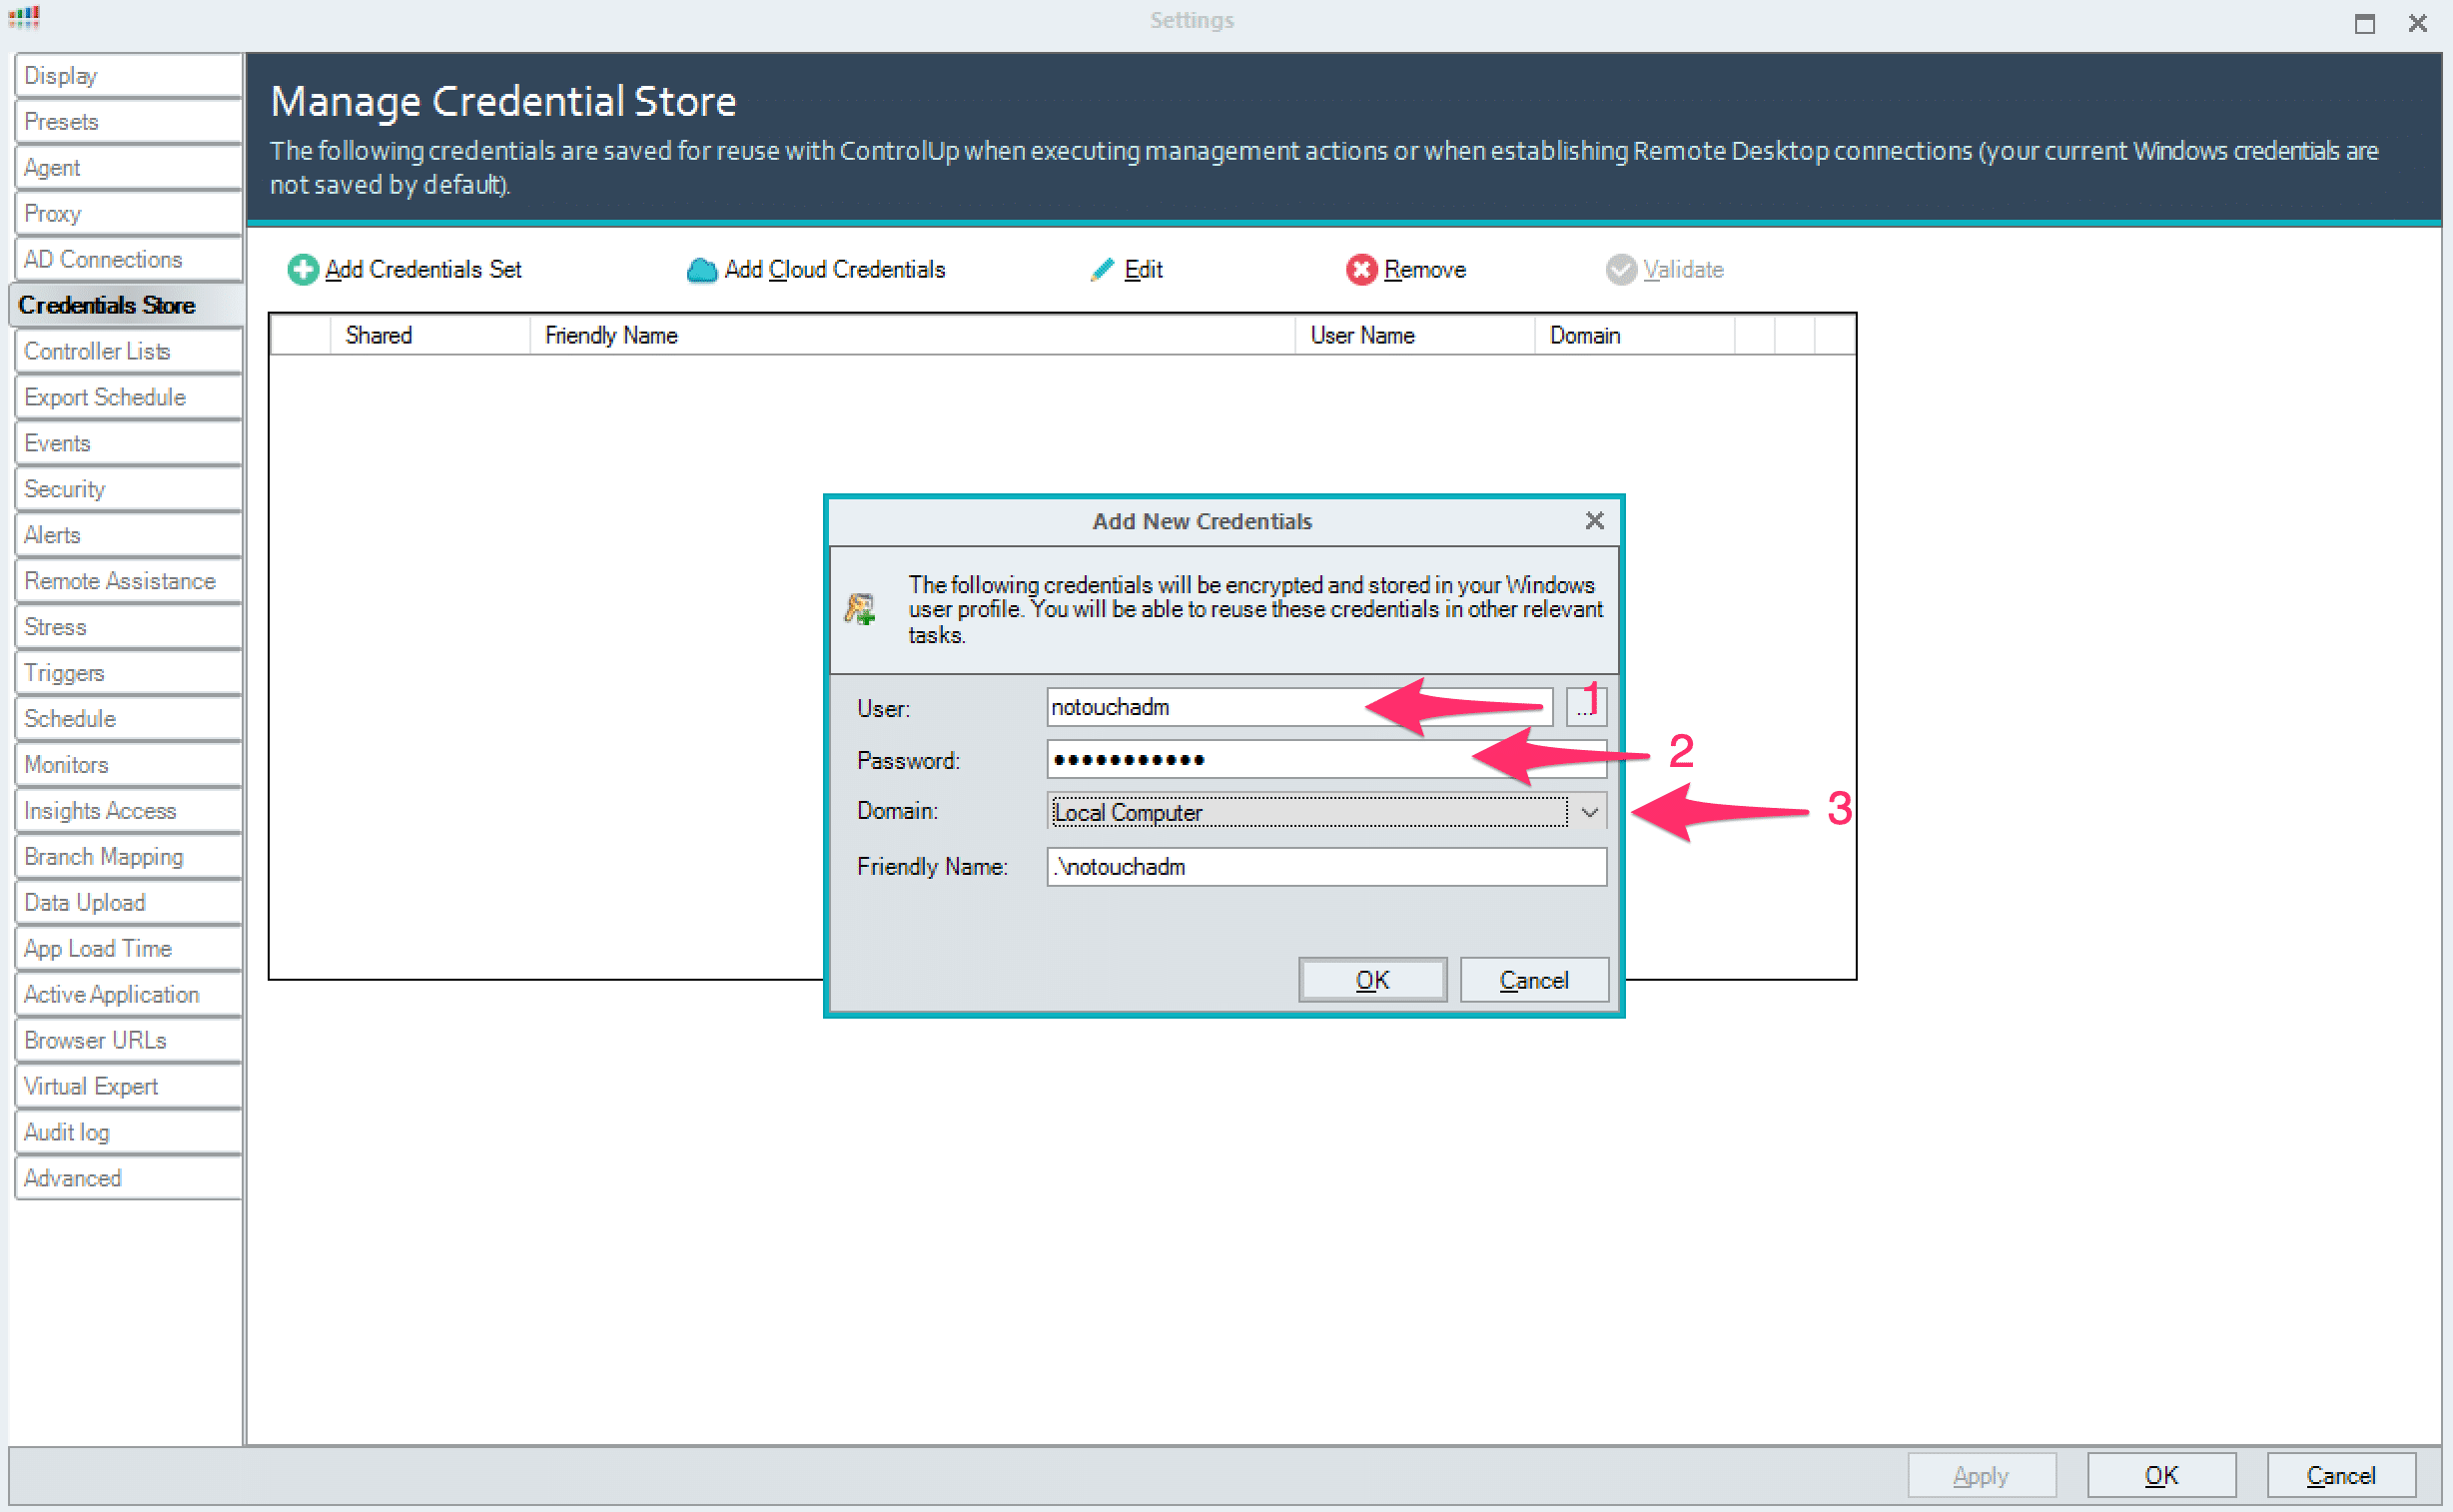
Task: Maximize the Settings window
Action: (2365, 23)
